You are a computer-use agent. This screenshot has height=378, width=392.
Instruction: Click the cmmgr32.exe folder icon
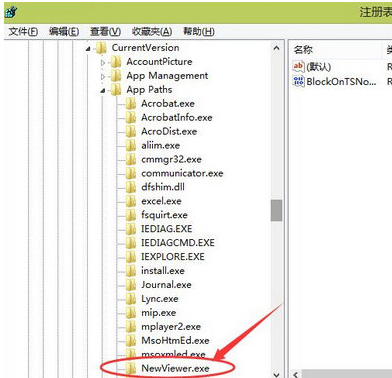click(131, 160)
